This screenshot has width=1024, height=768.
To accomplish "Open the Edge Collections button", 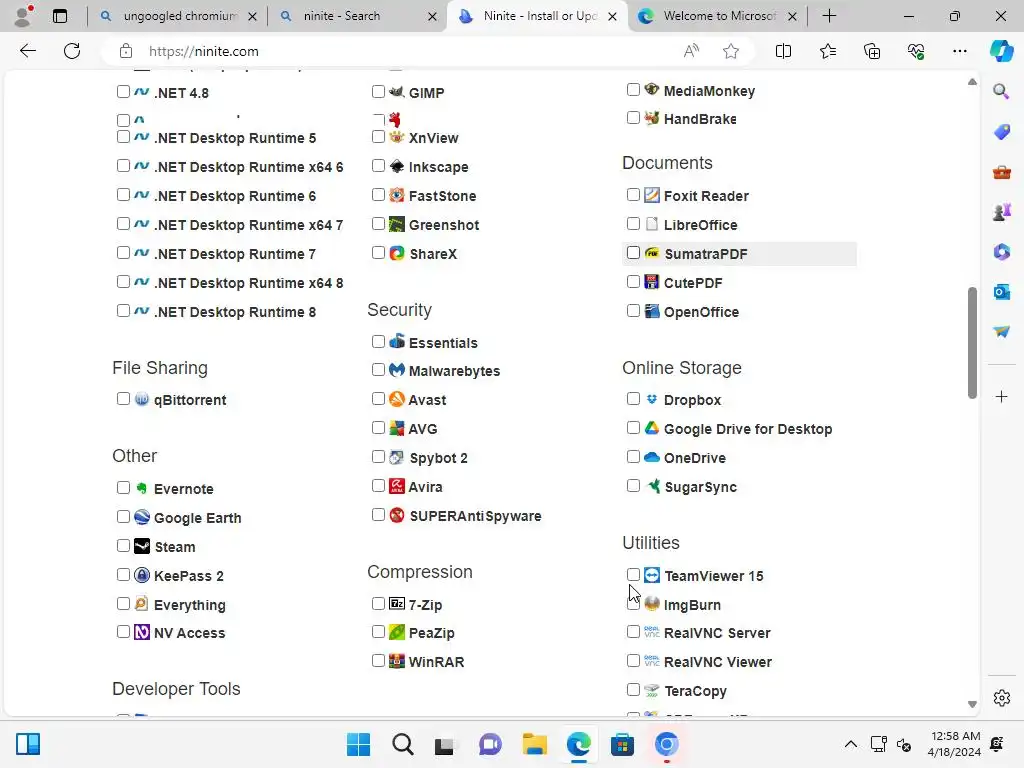I will point(872,51).
